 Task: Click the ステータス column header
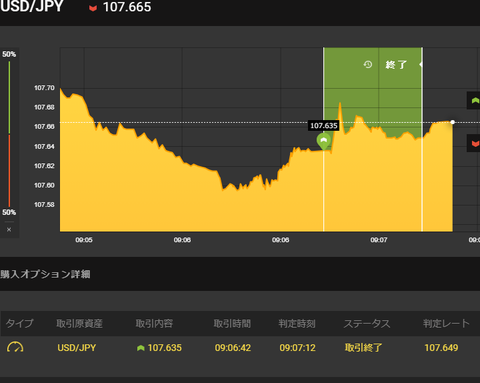click(x=367, y=323)
